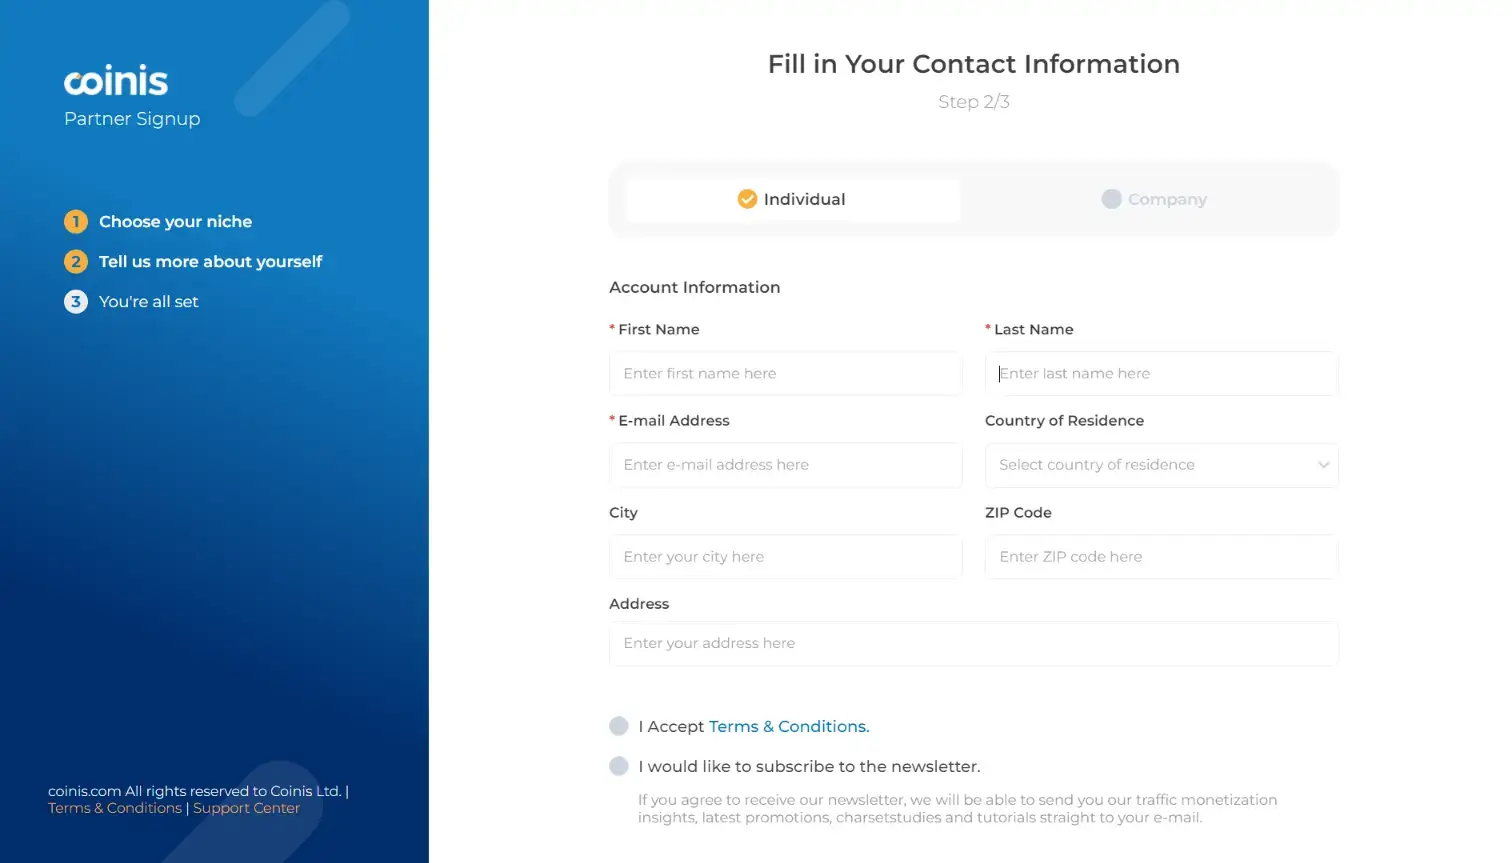The height and width of the screenshot is (863, 1512).
Task: Click the Coinis logo
Action: [116, 81]
